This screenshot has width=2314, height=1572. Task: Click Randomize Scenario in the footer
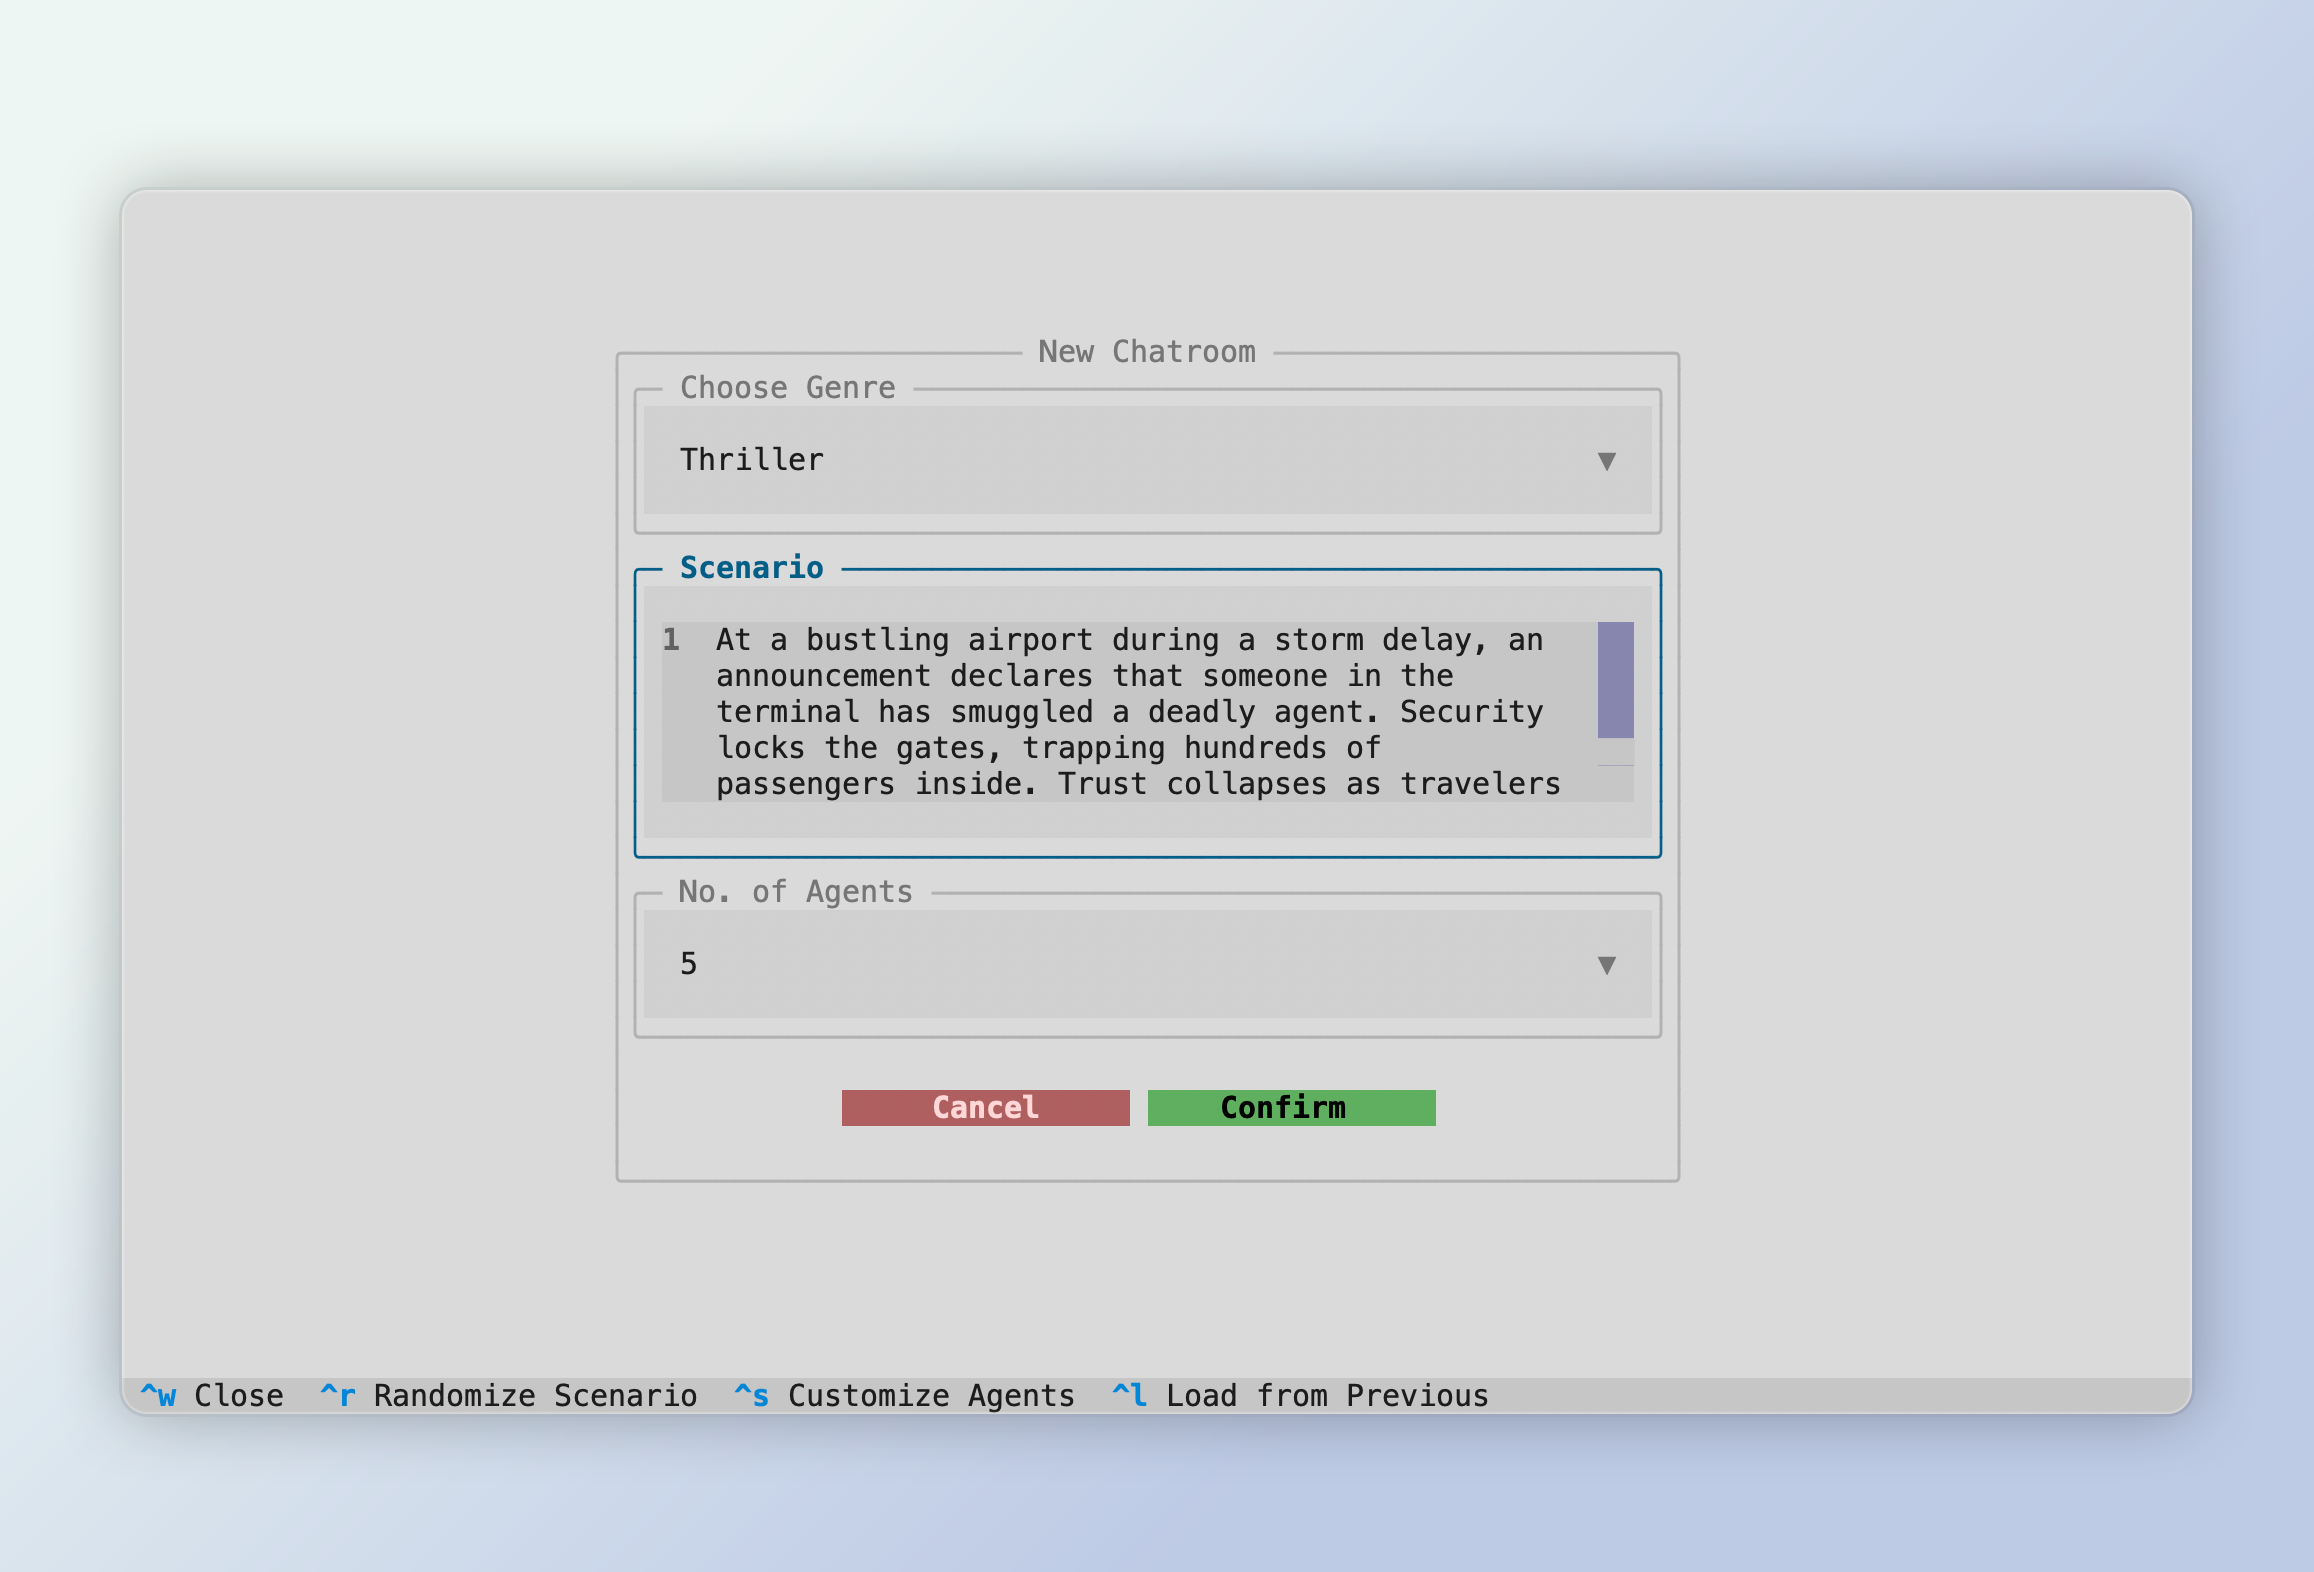(535, 1395)
